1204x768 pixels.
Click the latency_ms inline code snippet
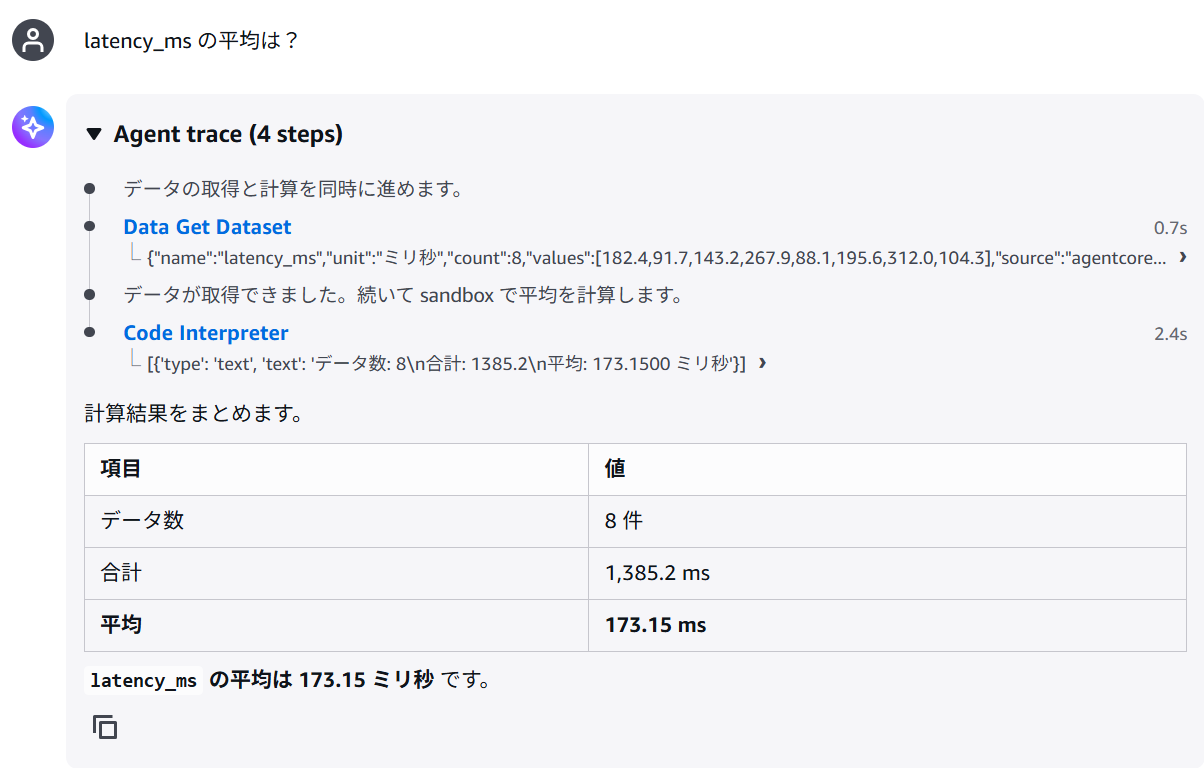pyautogui.click(x=144, y=681)
